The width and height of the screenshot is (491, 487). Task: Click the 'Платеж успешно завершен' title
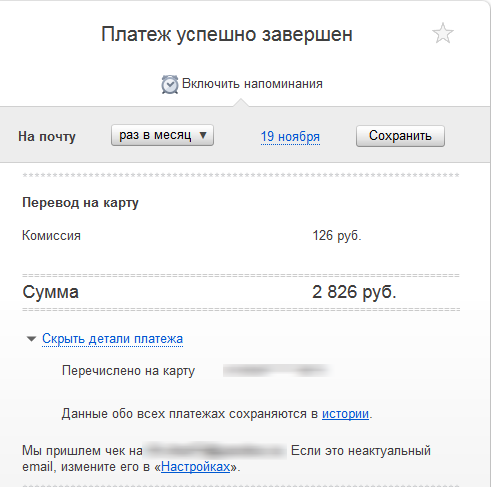pyautogui.click(x=227, y=34)
